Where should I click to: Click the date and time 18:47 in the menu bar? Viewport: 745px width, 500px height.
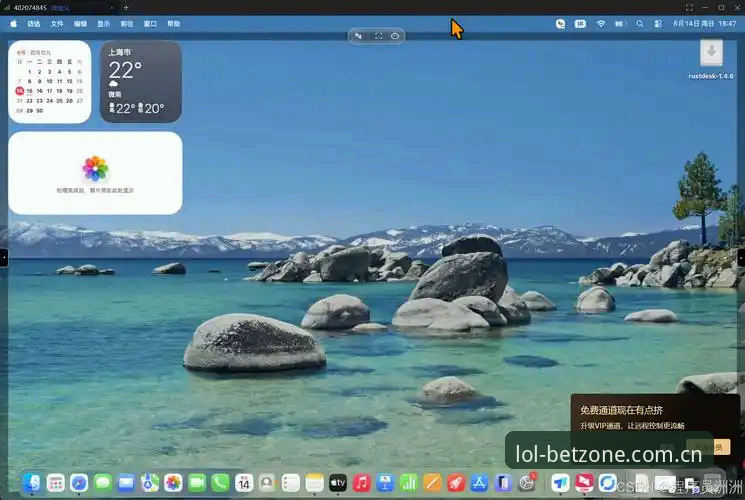click(x=705, y=23)
